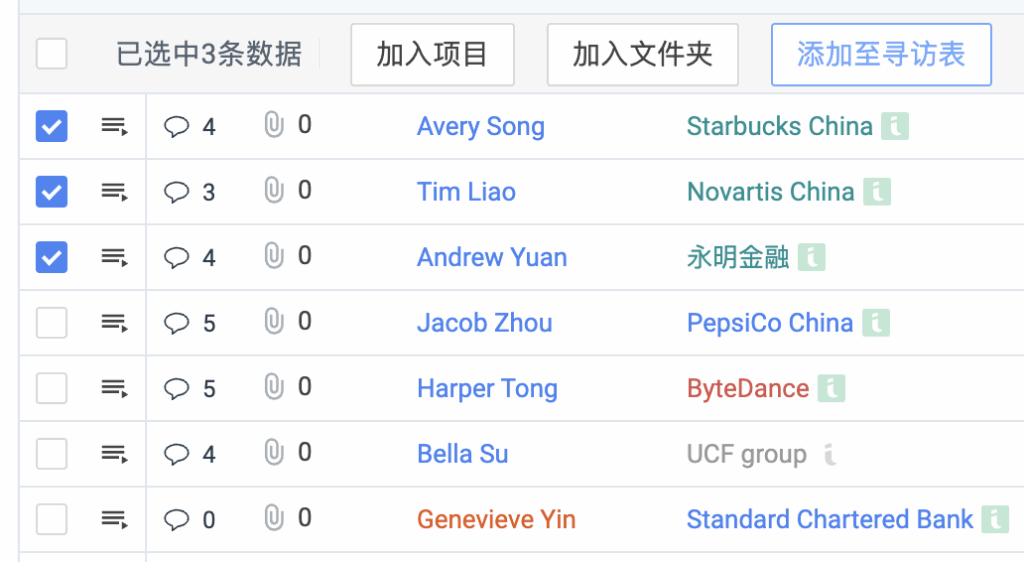Open the Novartis China company link

pyautogui.click(x=771, y=192)
